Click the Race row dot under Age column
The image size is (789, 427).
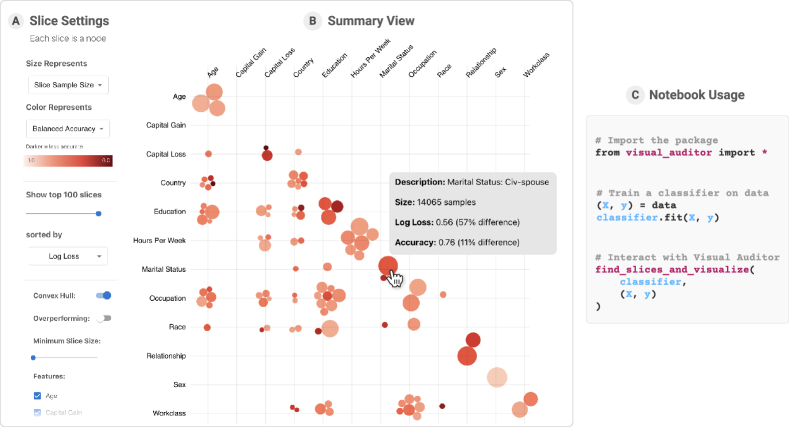[208, 327]
